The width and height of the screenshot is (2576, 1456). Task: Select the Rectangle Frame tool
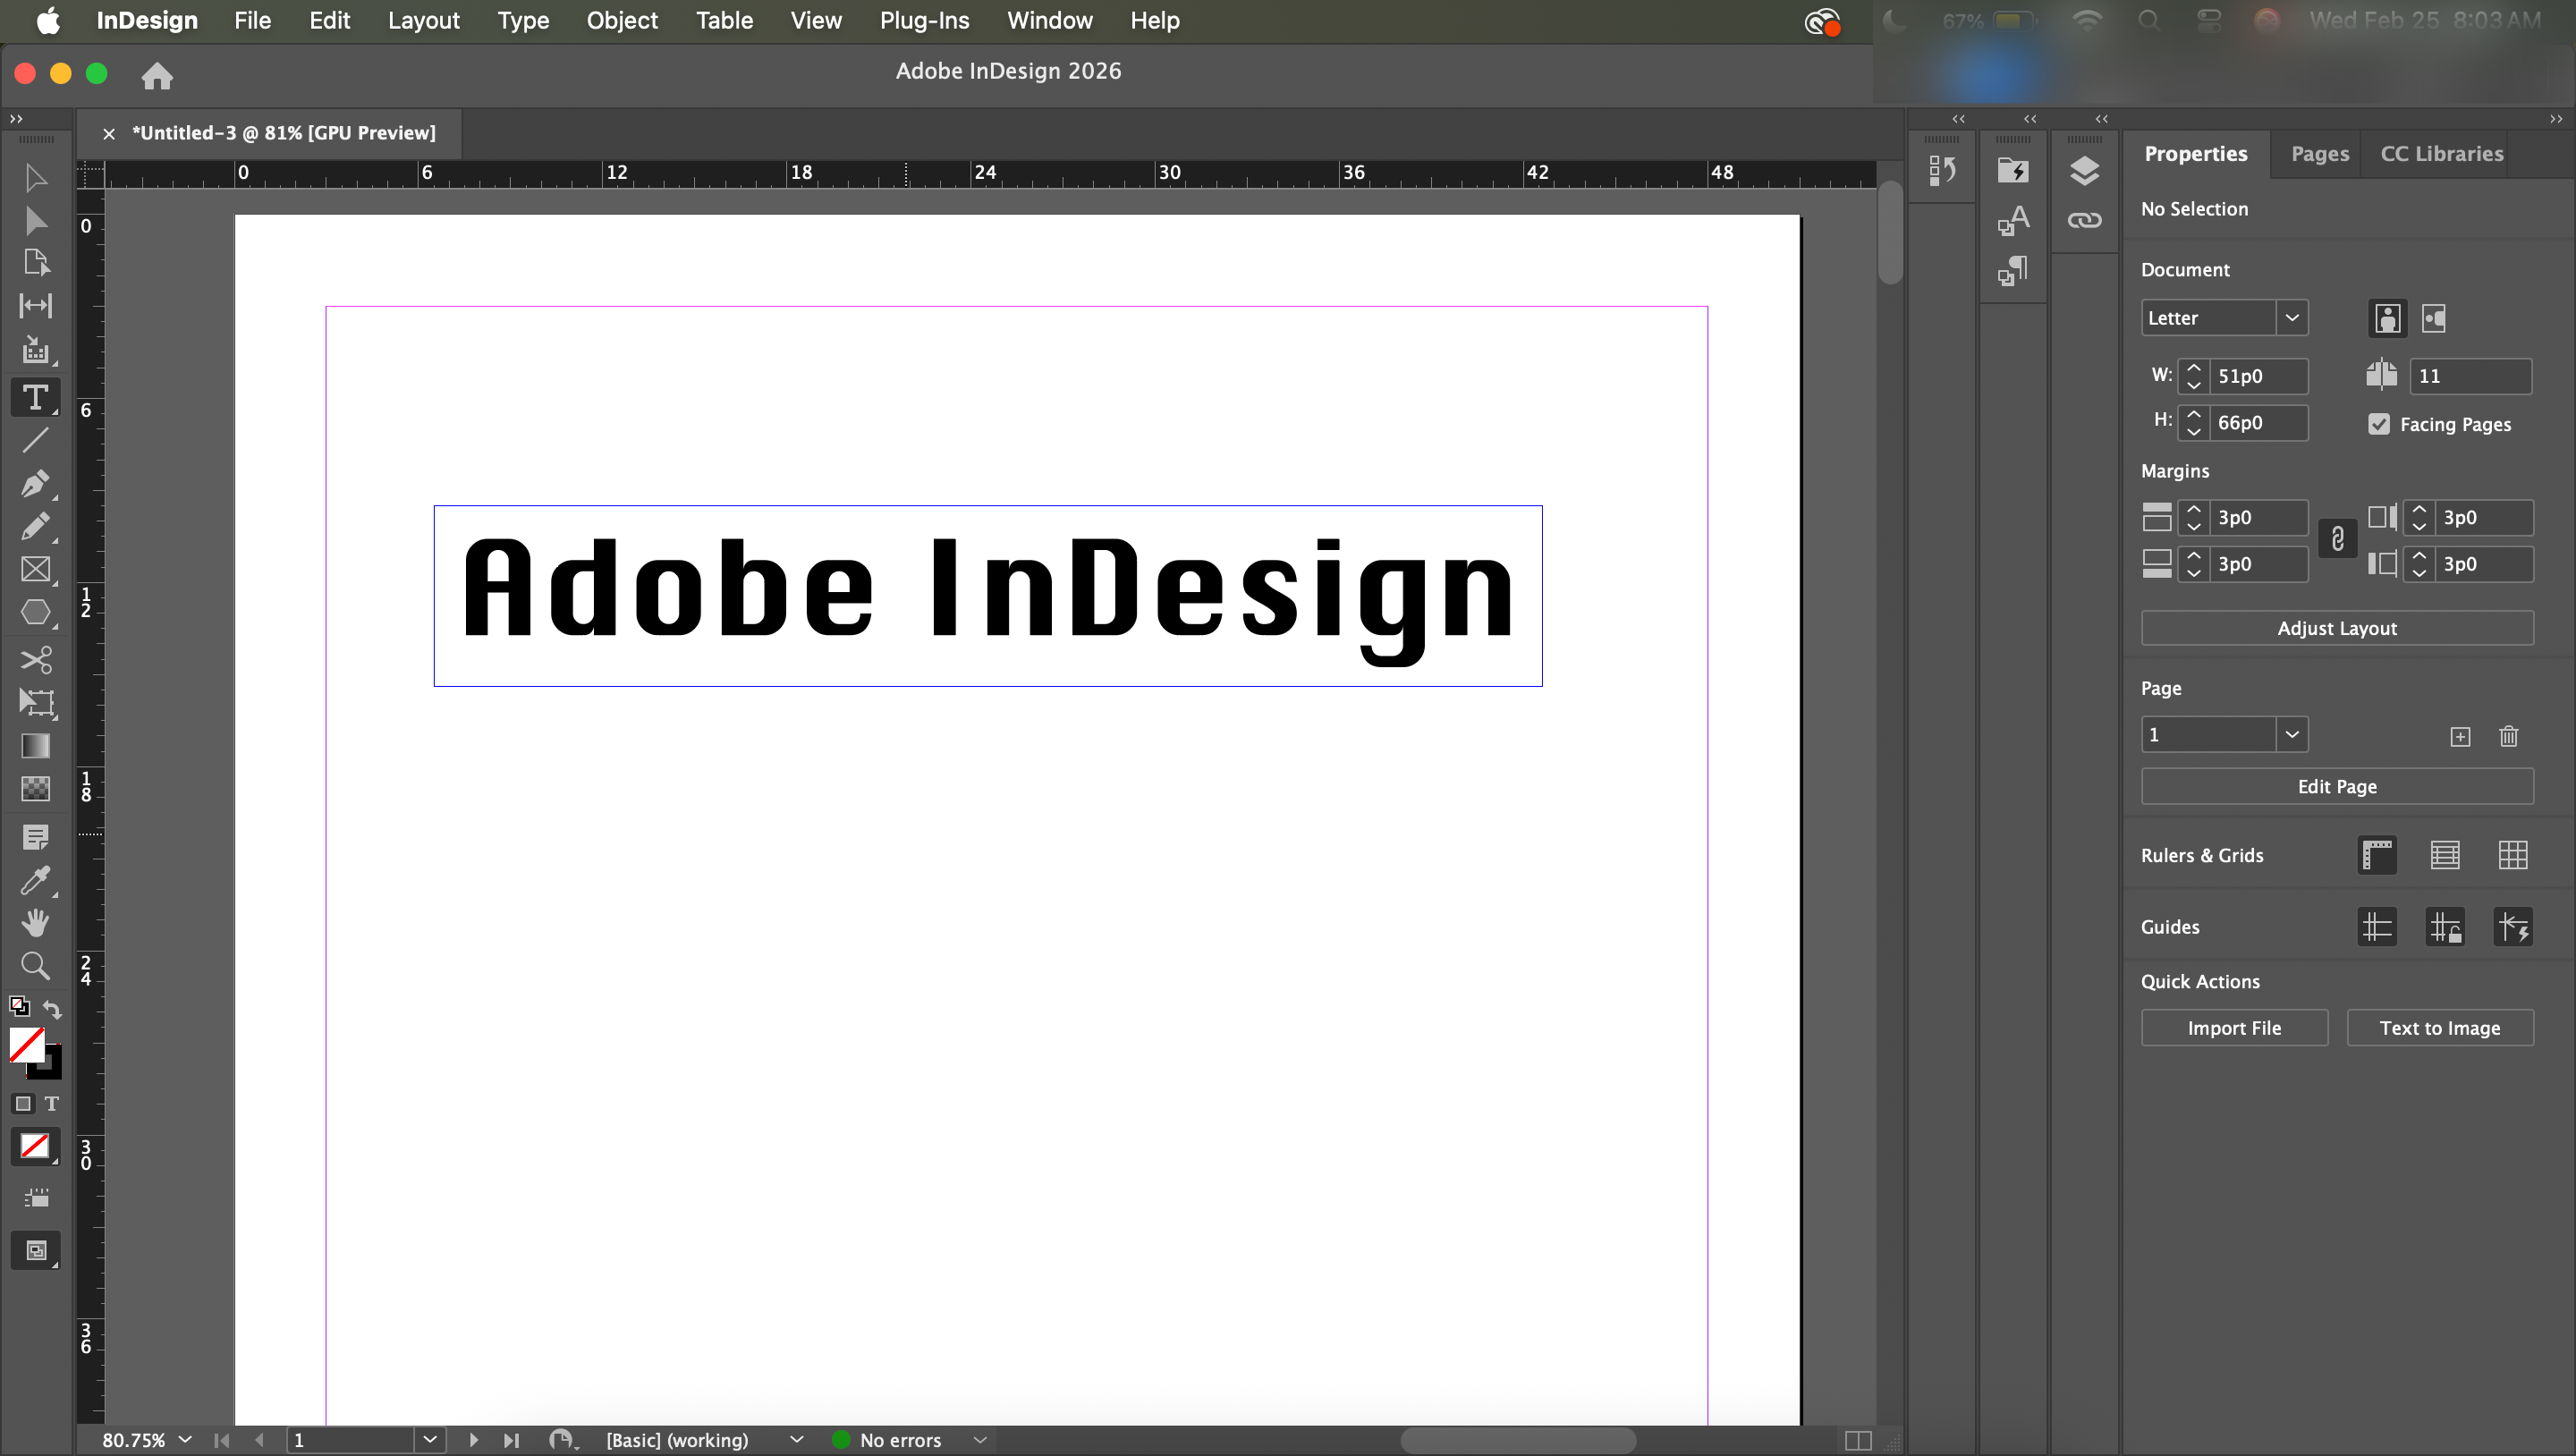pyautogui.click(x=35, y=569)
